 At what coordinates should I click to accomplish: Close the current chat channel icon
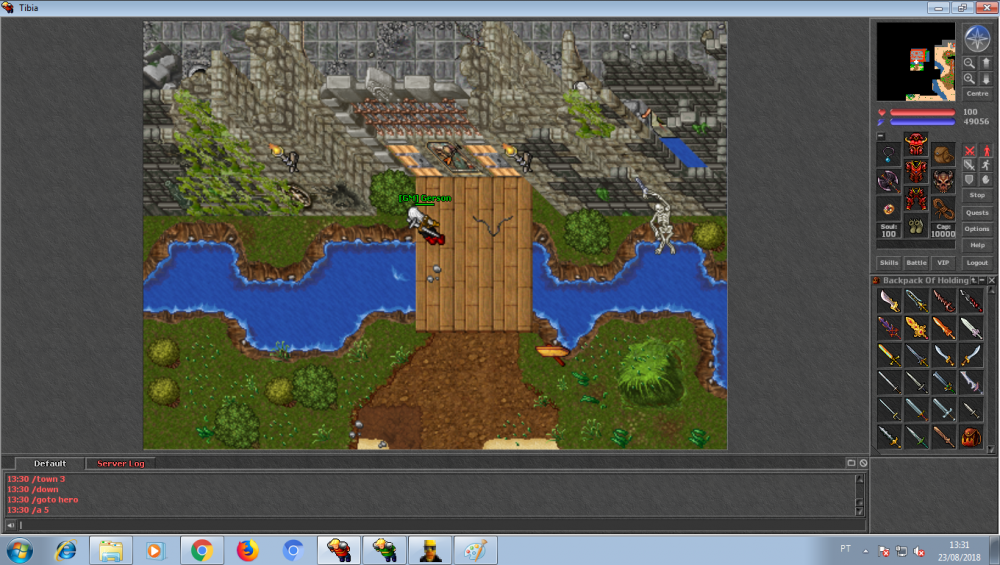863,463
